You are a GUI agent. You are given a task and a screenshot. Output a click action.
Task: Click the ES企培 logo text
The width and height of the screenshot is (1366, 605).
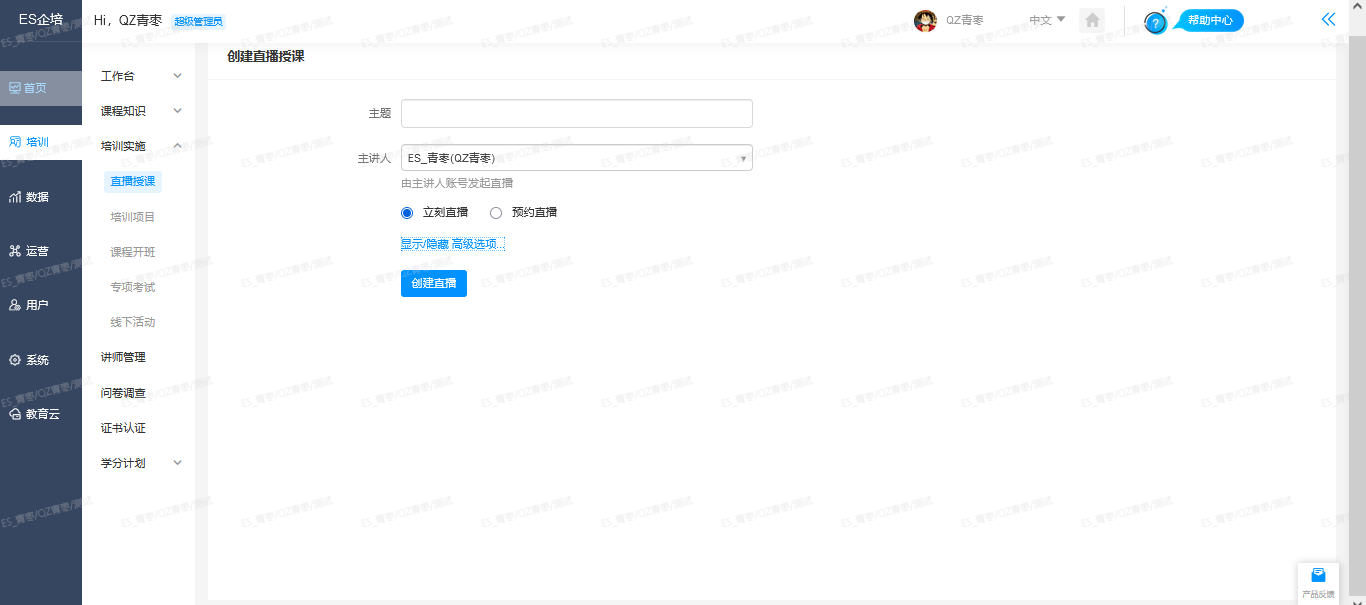tap(41, 19)
